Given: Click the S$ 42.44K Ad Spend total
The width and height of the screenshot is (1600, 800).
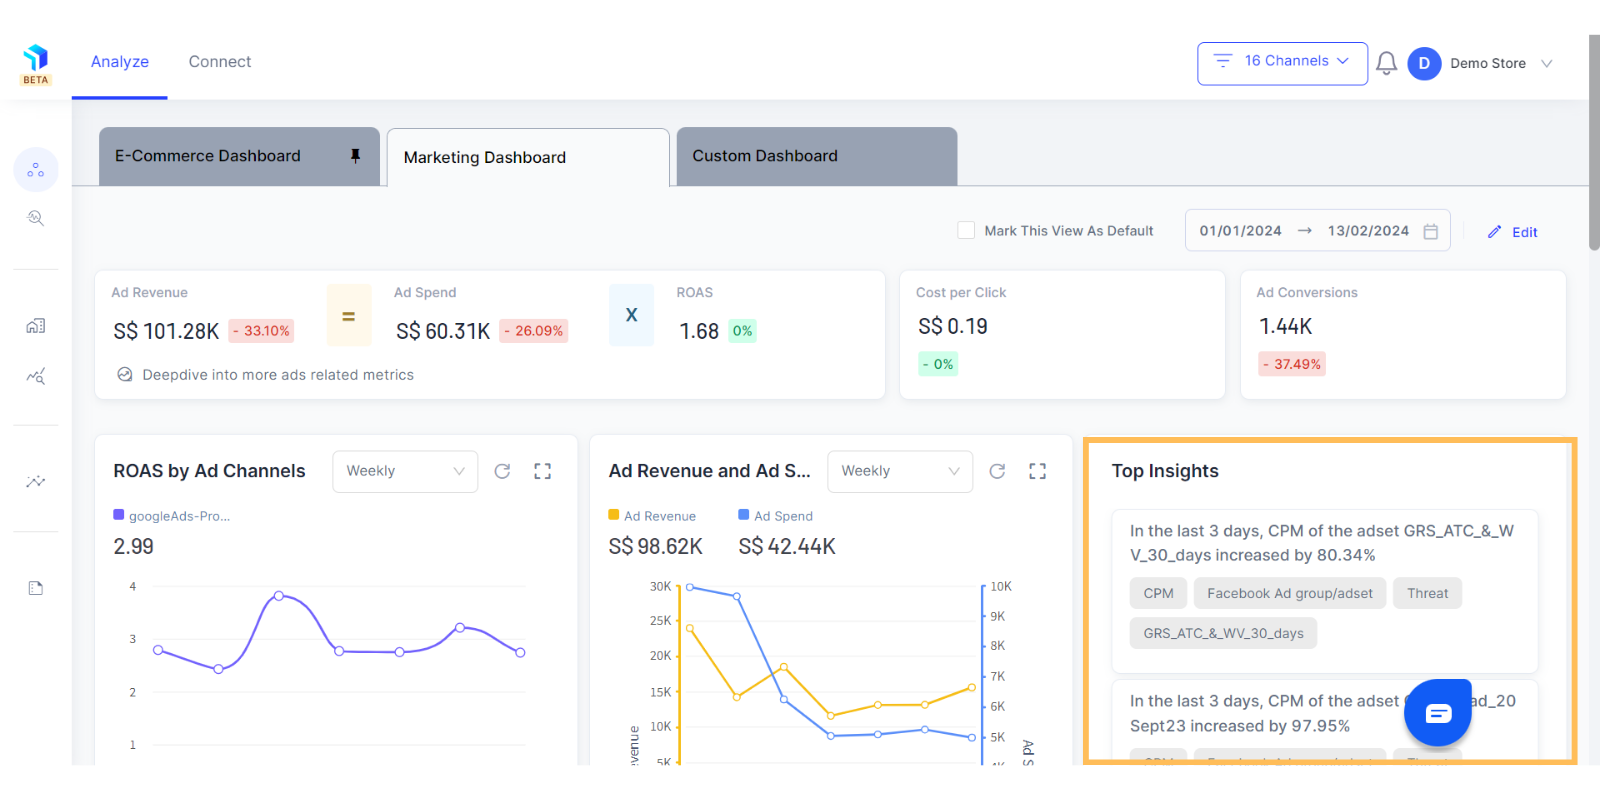Looking at the screenshot, I should point(787,547).
